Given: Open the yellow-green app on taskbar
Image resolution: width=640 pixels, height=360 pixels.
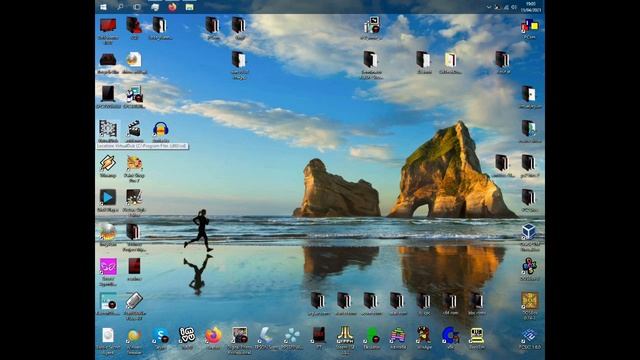Looking at the screenshot, I should click(x=189, y=7).
